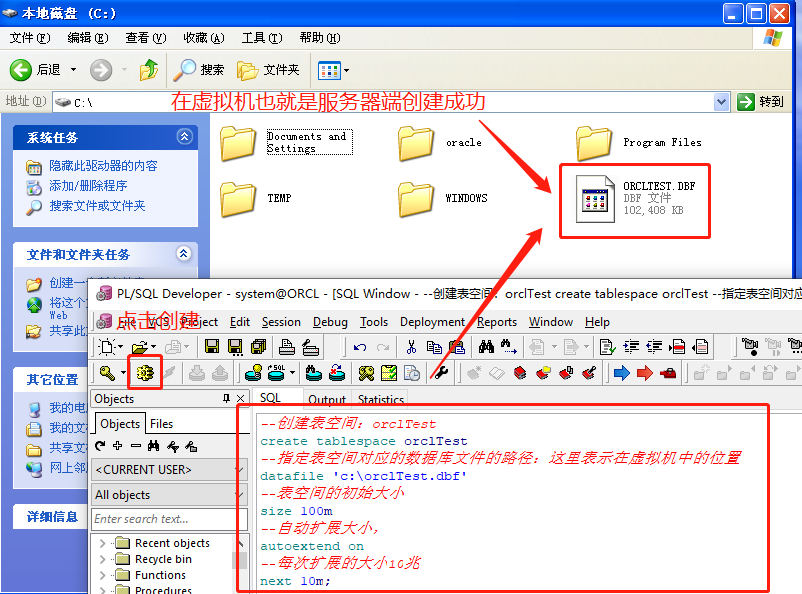Viewport: 802px width, 594px height.
Task: Open the Help menu in PL/SQL Developer
Action: click(597, 322)
